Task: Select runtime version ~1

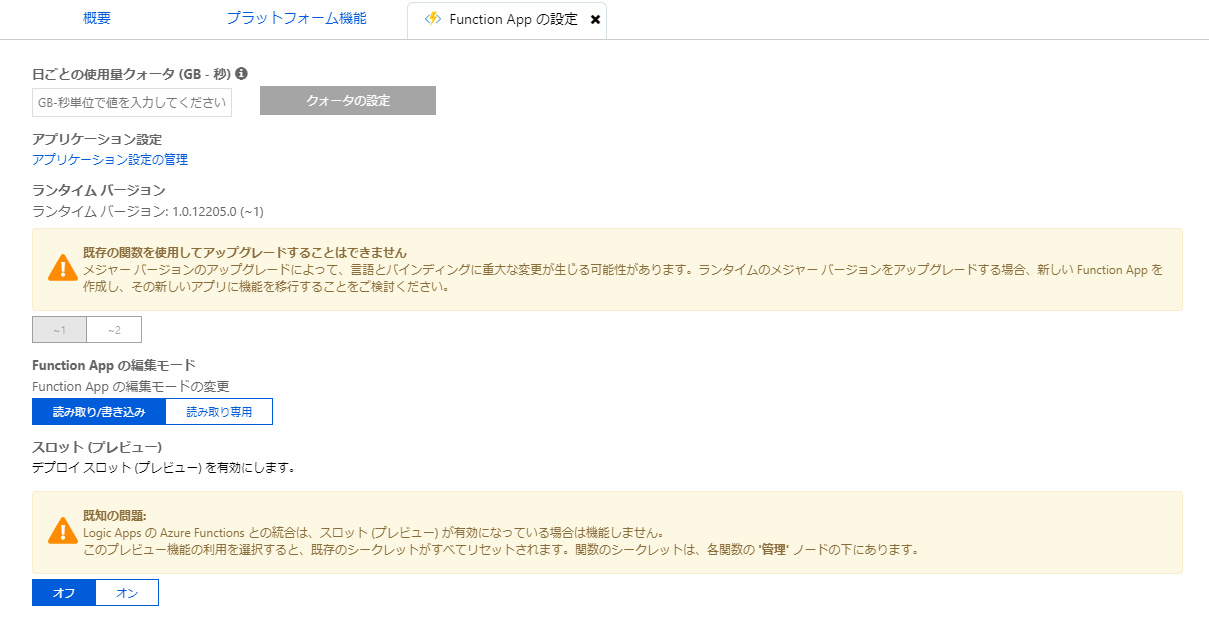Action: 60,330
